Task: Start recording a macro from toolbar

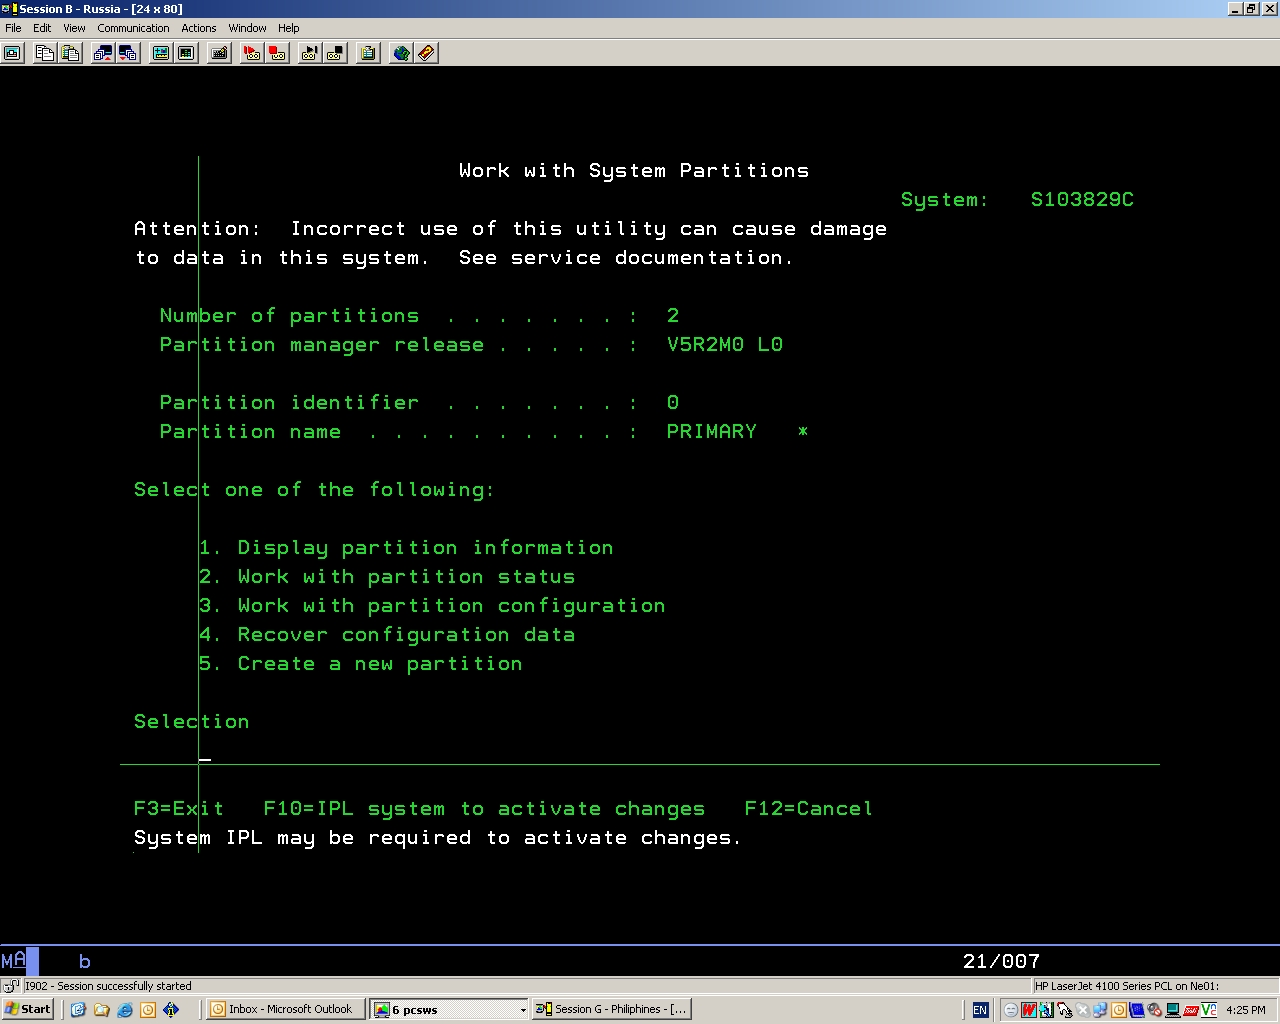Action: (x=252, y=53)
